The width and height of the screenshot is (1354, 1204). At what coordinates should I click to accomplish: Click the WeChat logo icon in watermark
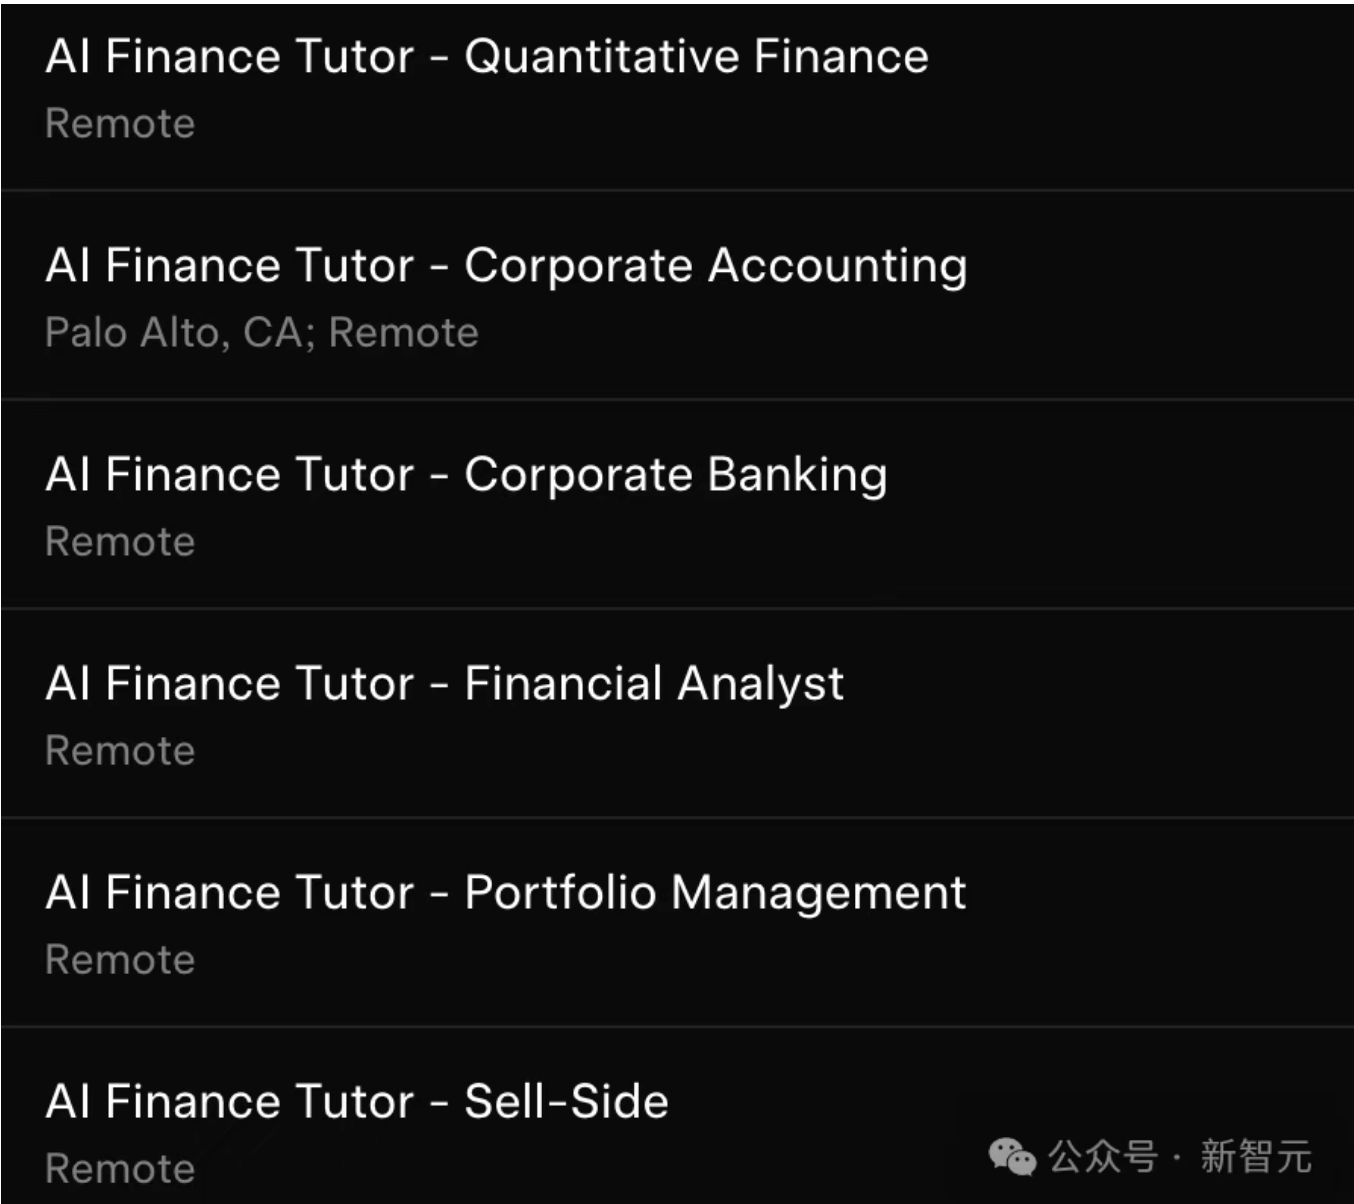click(1012, 1157)
